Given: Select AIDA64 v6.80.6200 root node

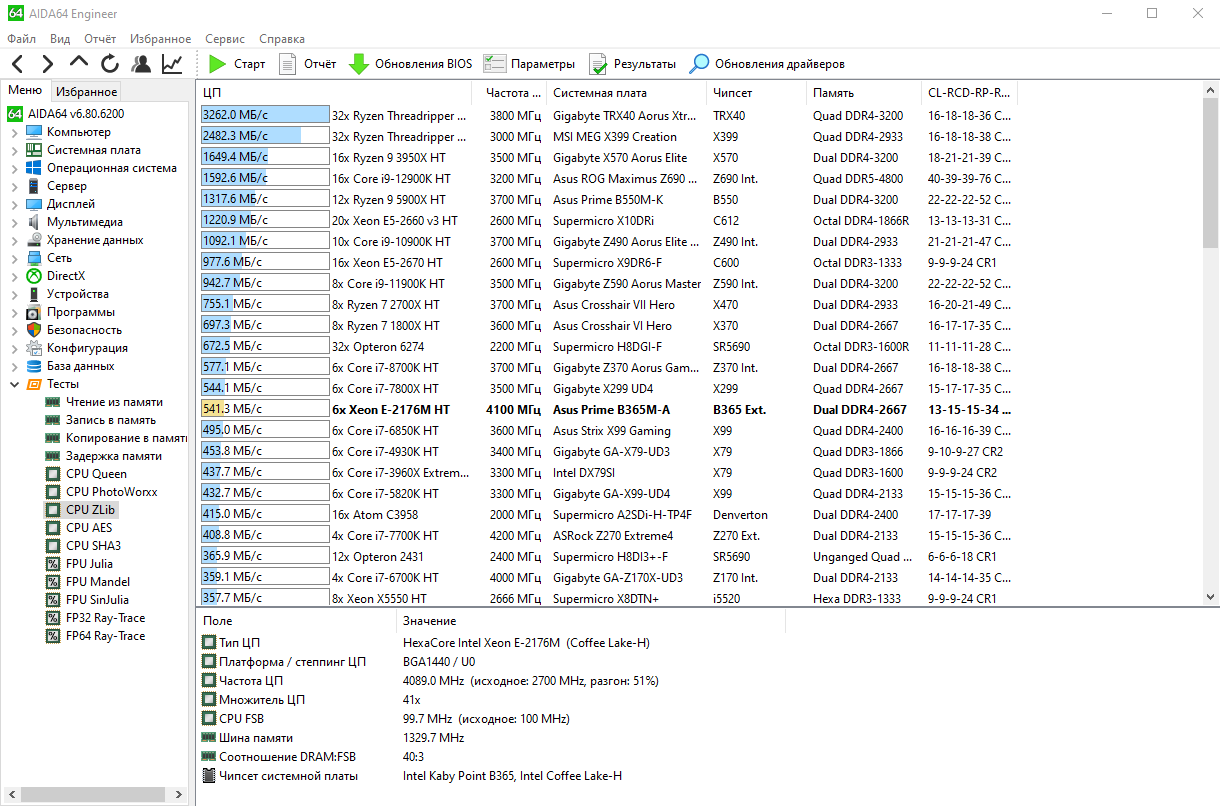Looking at the screenshot, I should point(65,114).
